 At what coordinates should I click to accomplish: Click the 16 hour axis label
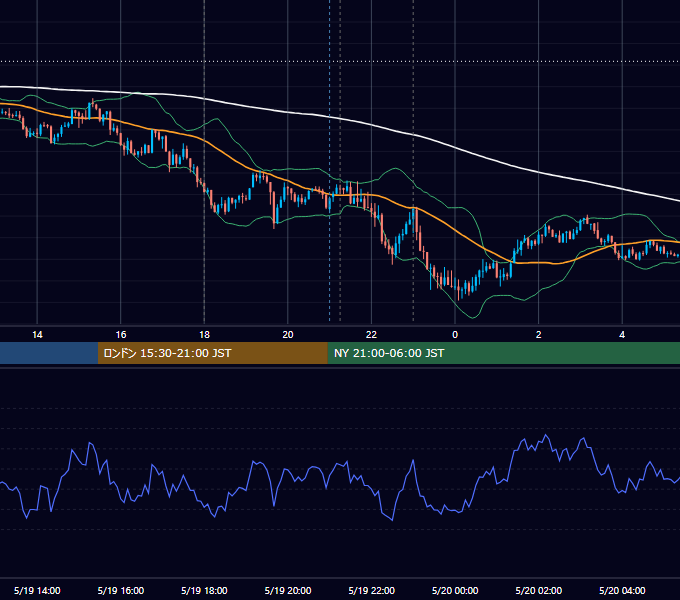pyautogui.click(x=121, y=335)
